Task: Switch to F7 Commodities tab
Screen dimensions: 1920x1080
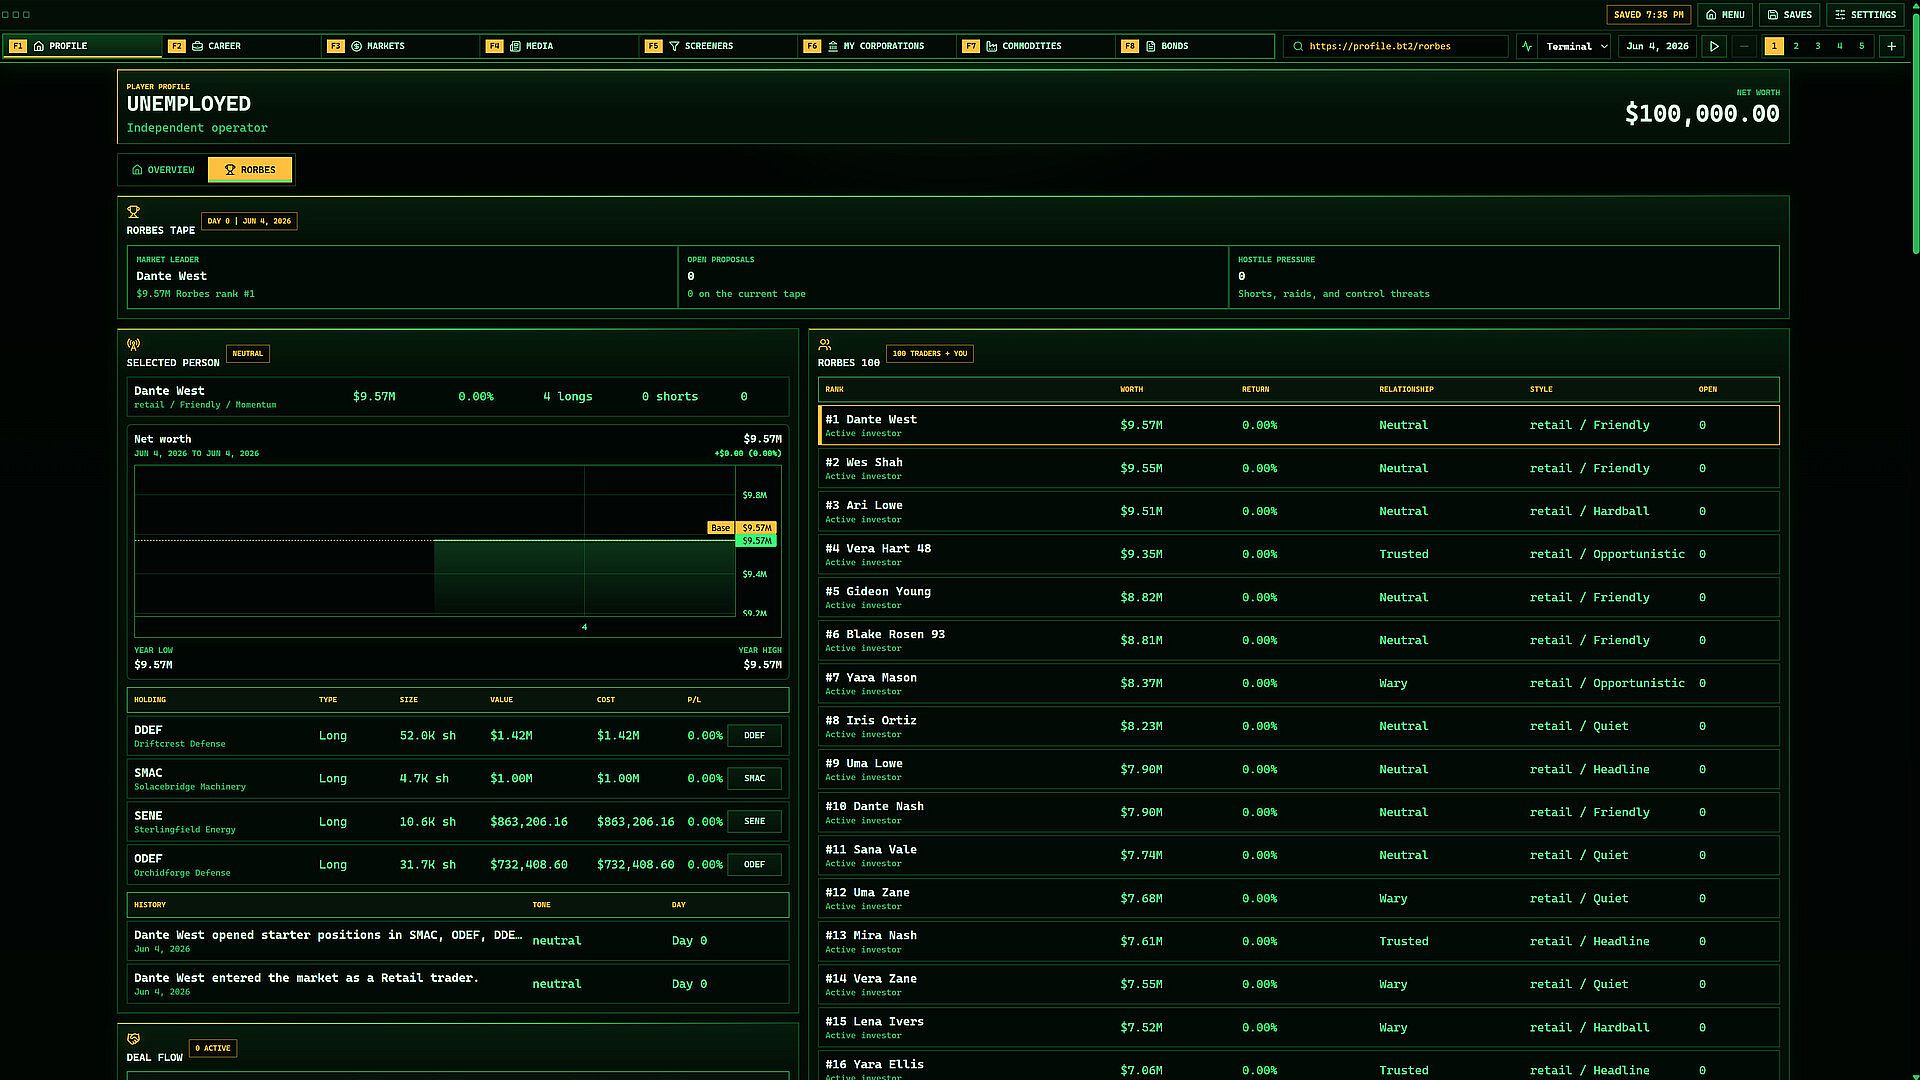Action: 1038,46
